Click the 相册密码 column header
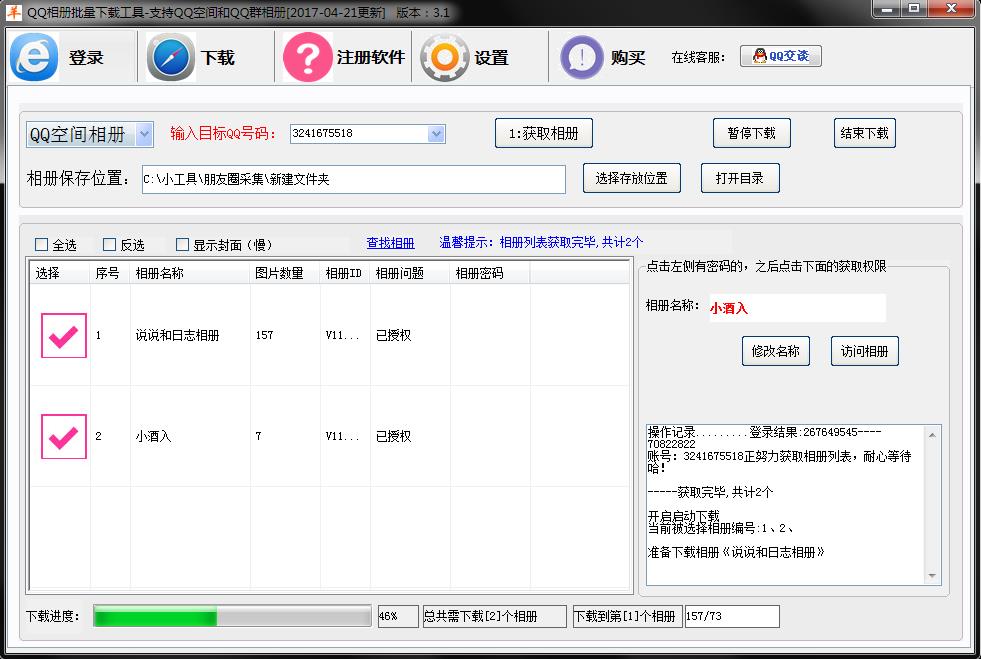The height and width of the screenshot is (659, 981). (x=490, y=273)
